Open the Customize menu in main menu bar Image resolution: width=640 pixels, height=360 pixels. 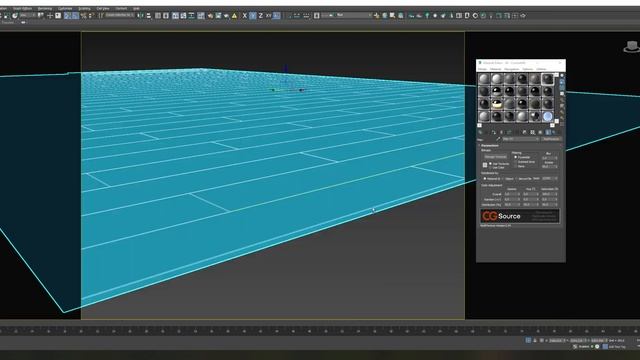click(64, 8)
